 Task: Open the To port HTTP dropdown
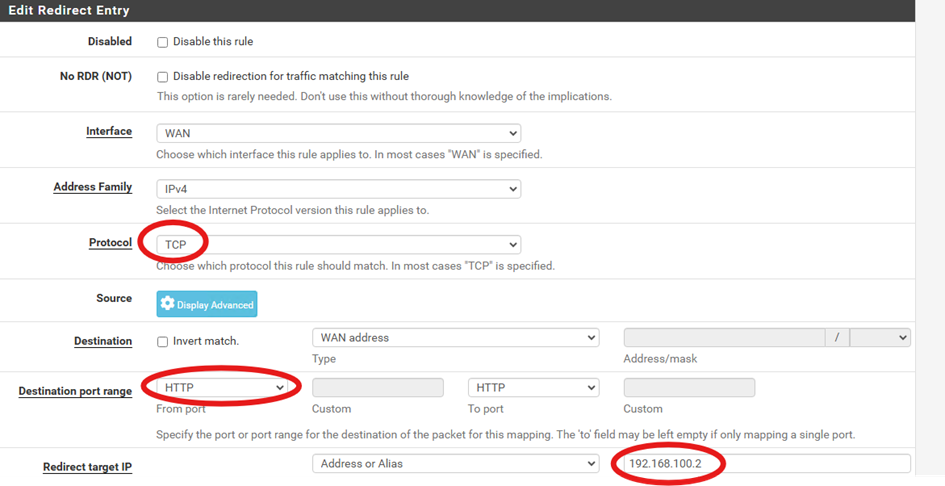click(x=533, y=387)
